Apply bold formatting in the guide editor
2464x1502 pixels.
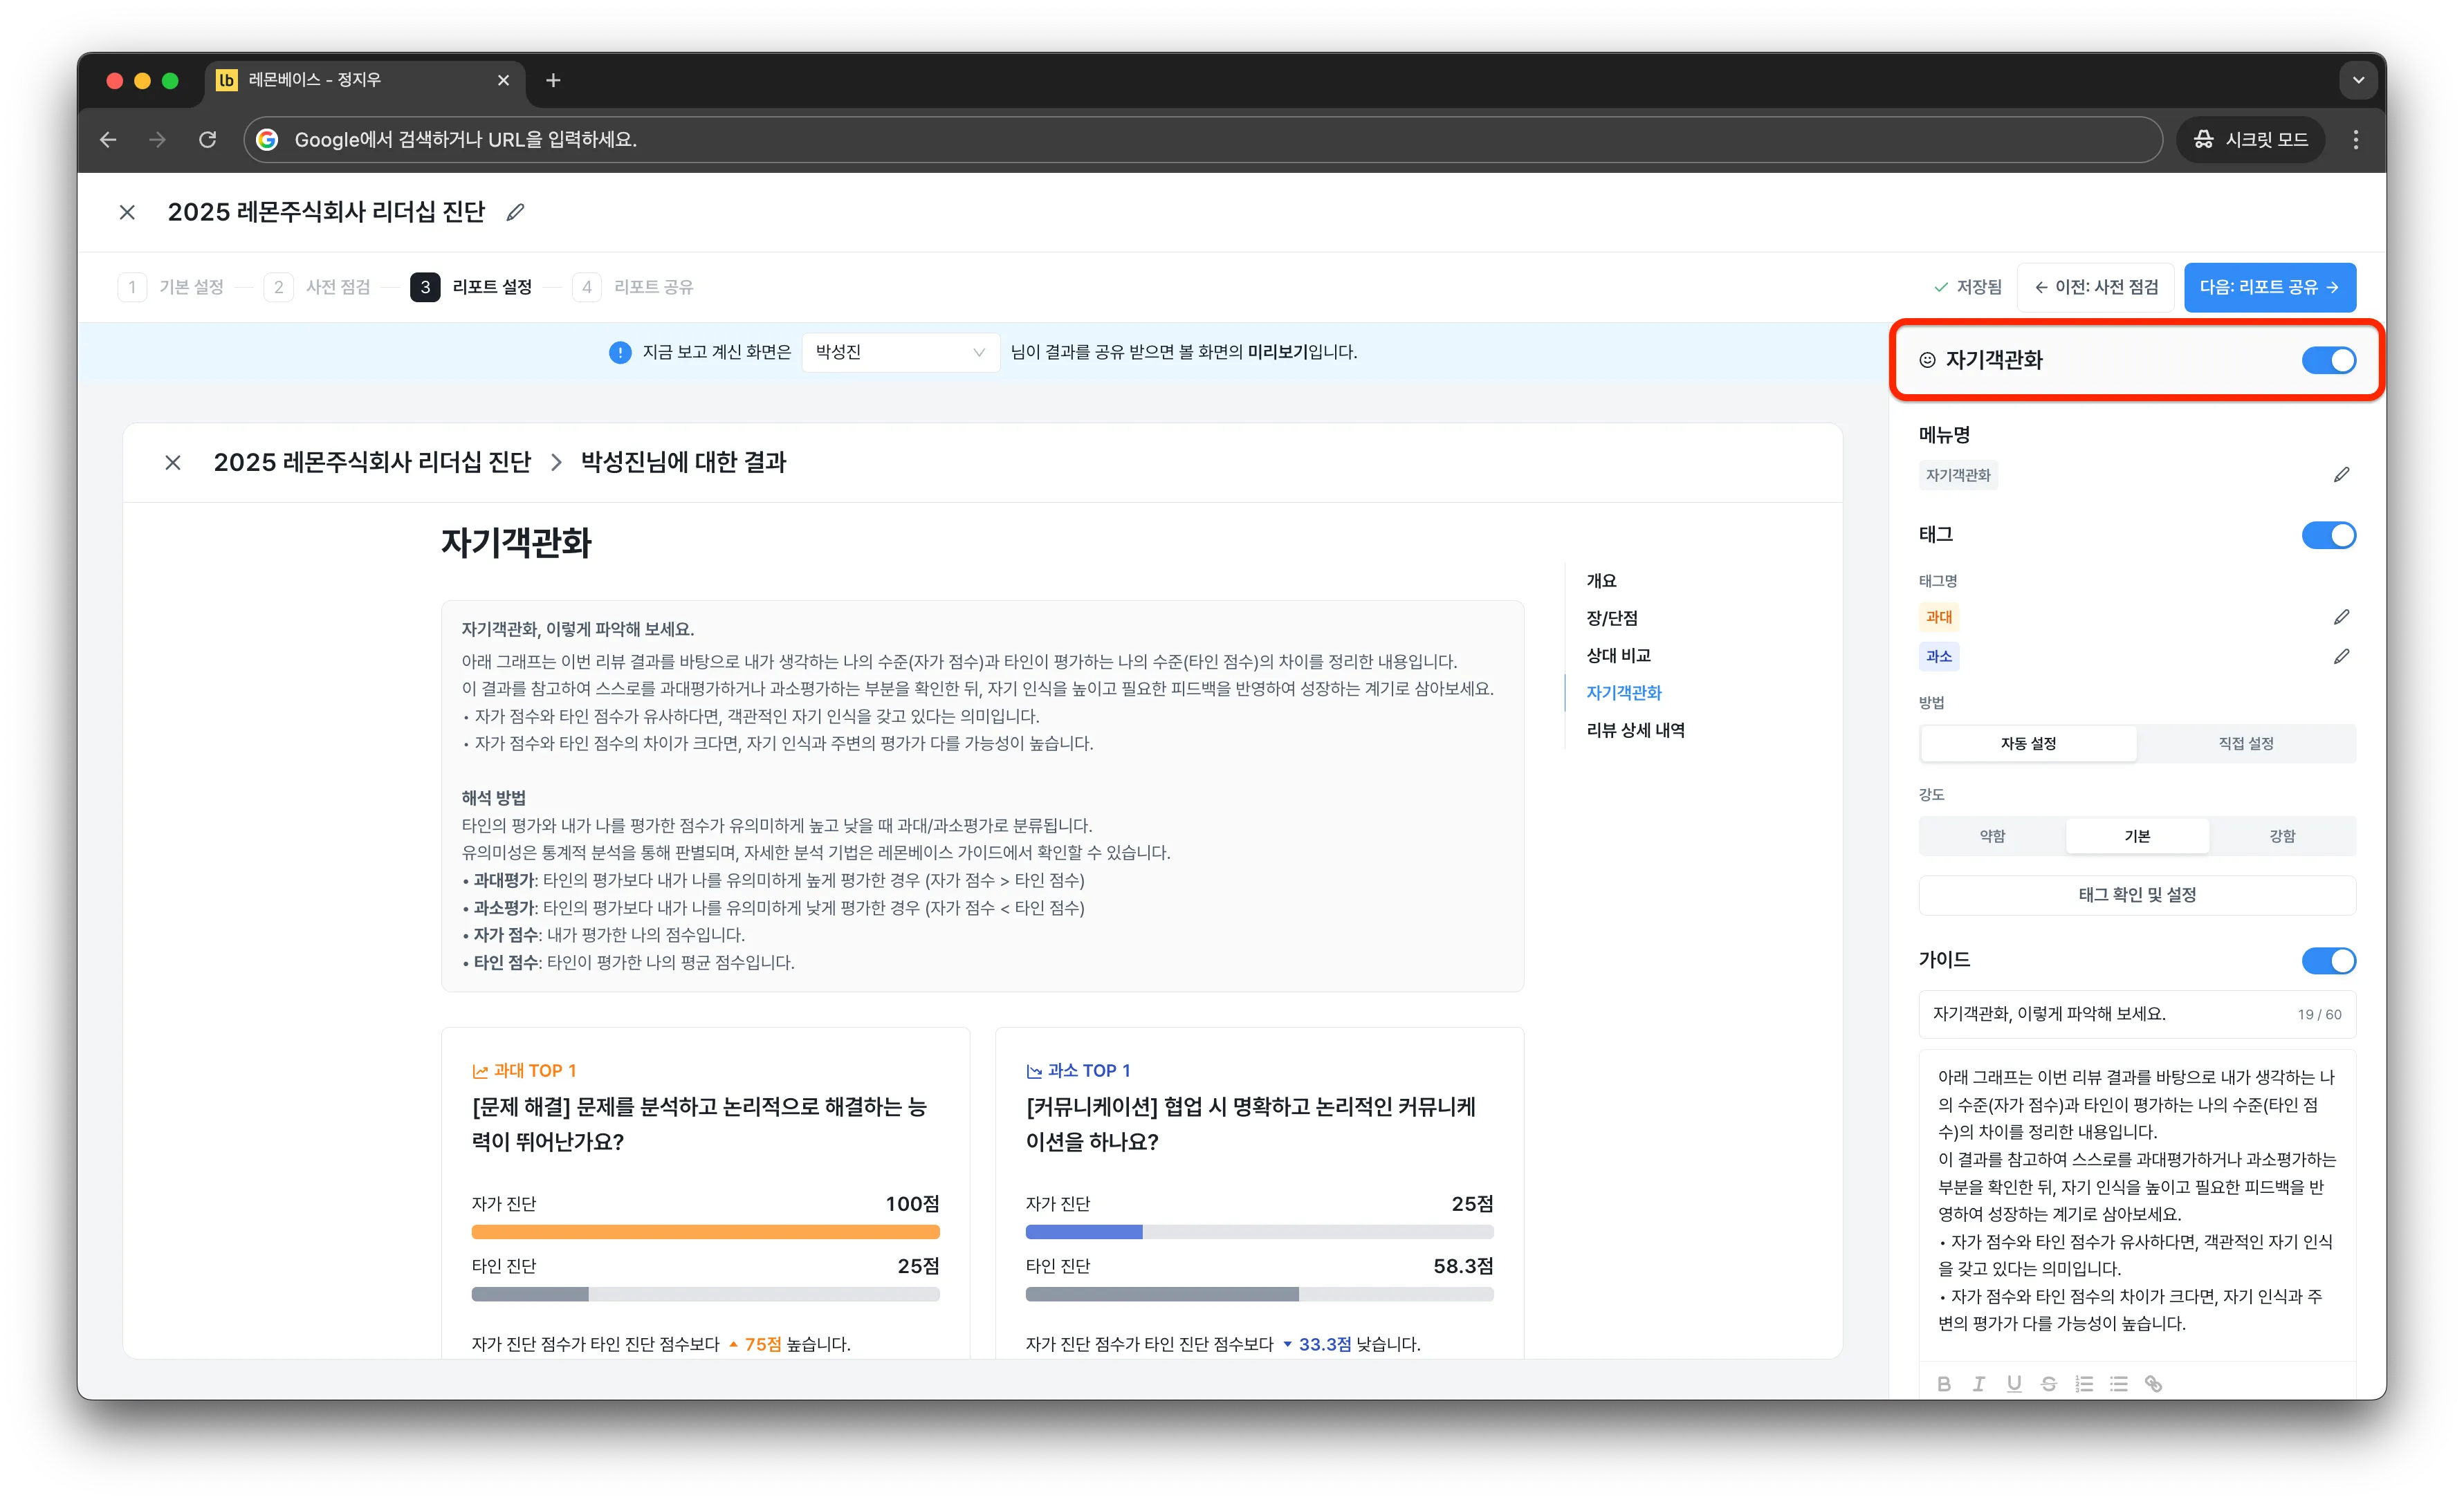coord(1943,1384)
